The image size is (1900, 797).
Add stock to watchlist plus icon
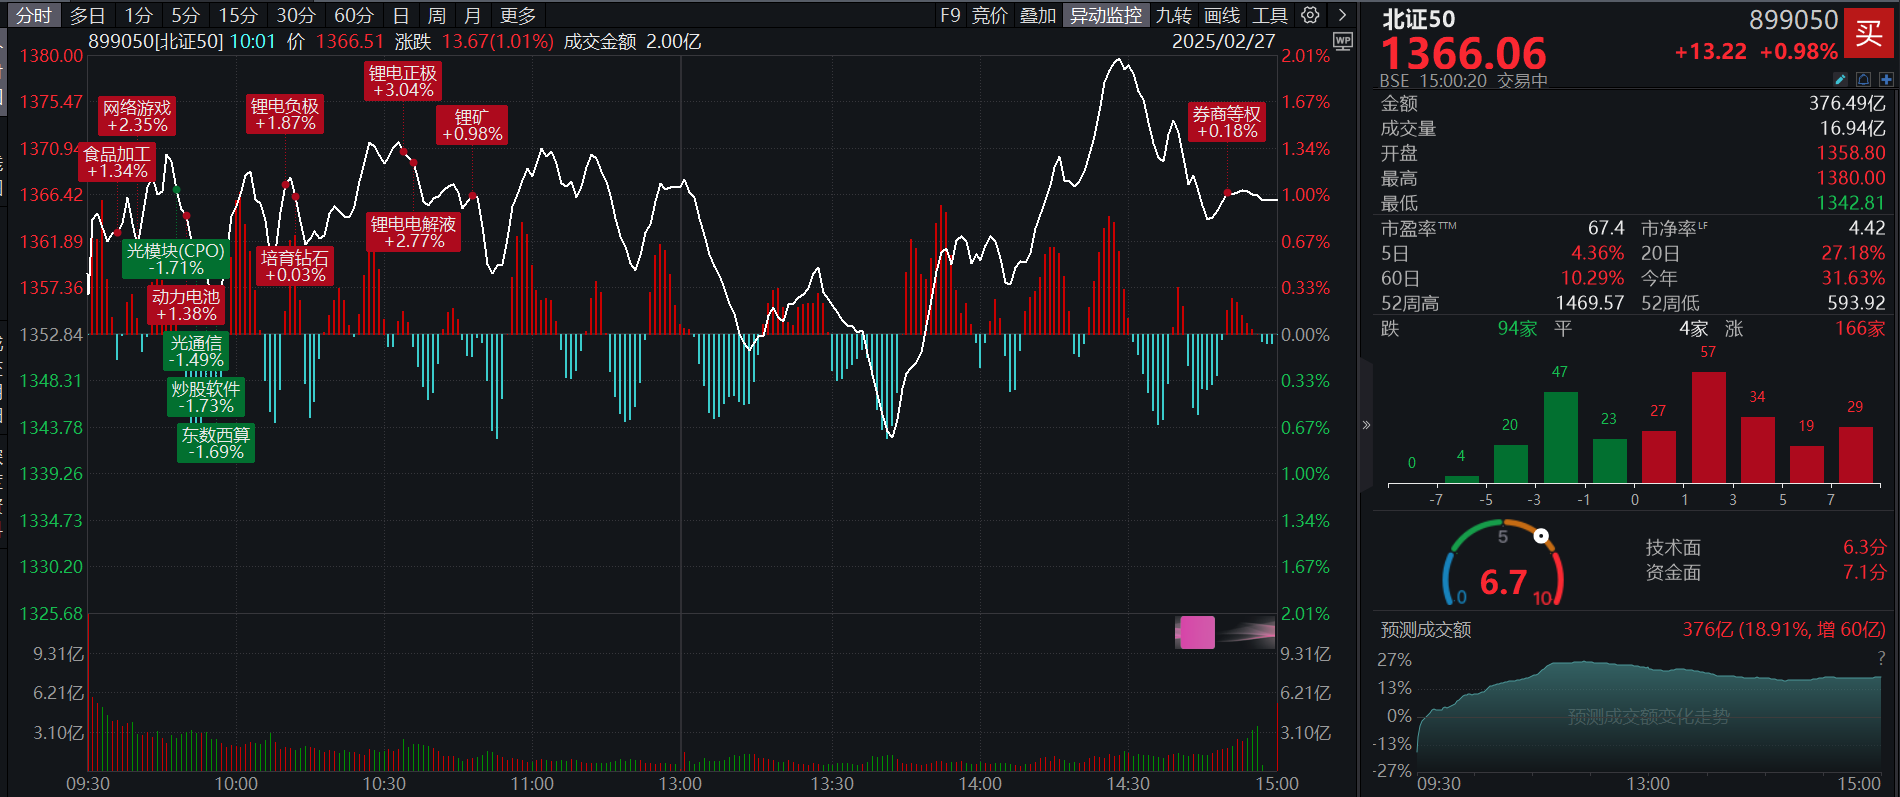point(1886,79)
